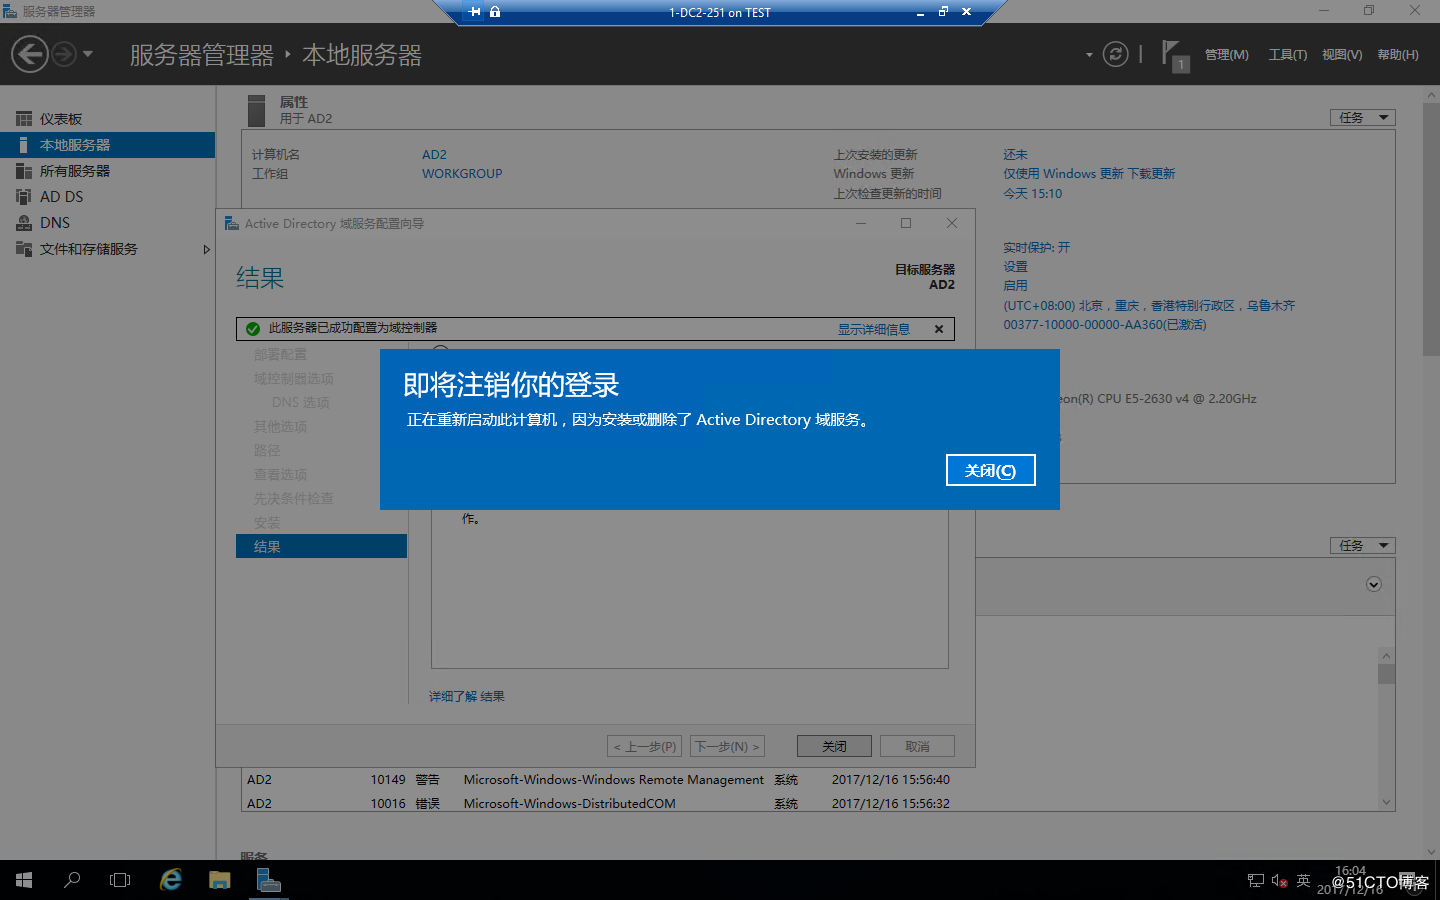Click 实时保护: 开 link
Viewport: 1440px width, 900px height.
tap(1036, 247)
